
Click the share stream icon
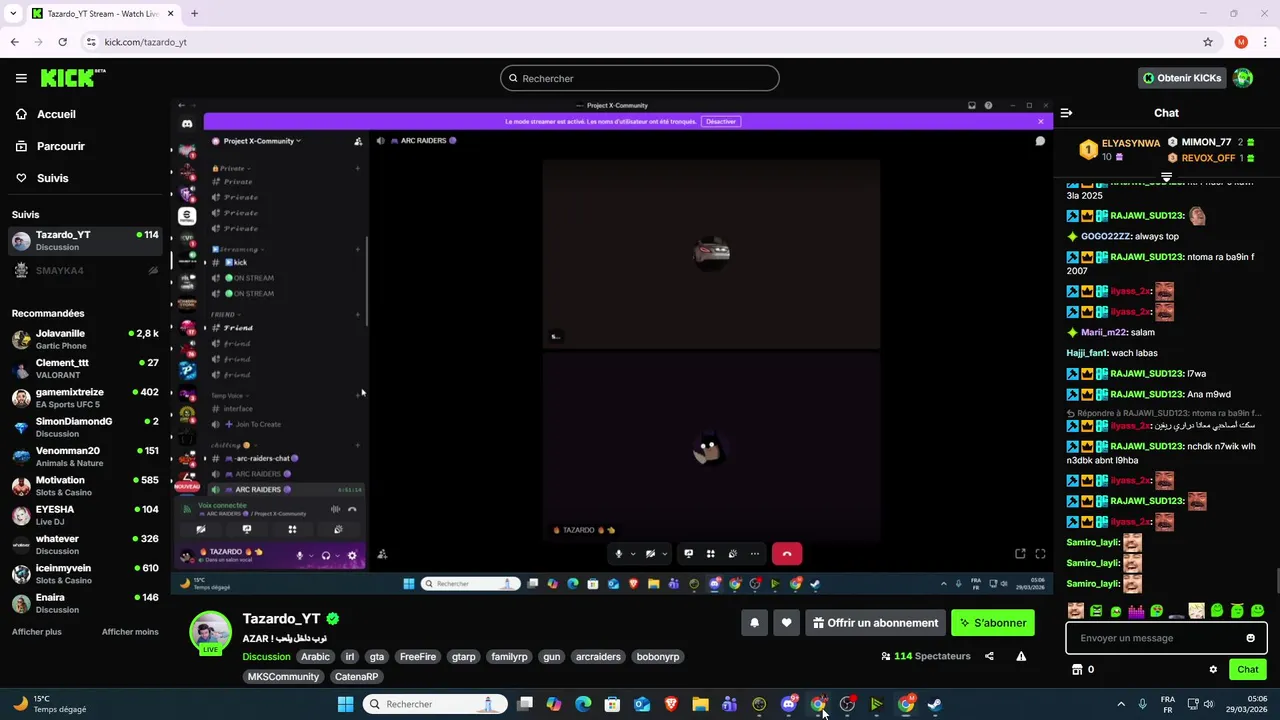pos(989,656)
